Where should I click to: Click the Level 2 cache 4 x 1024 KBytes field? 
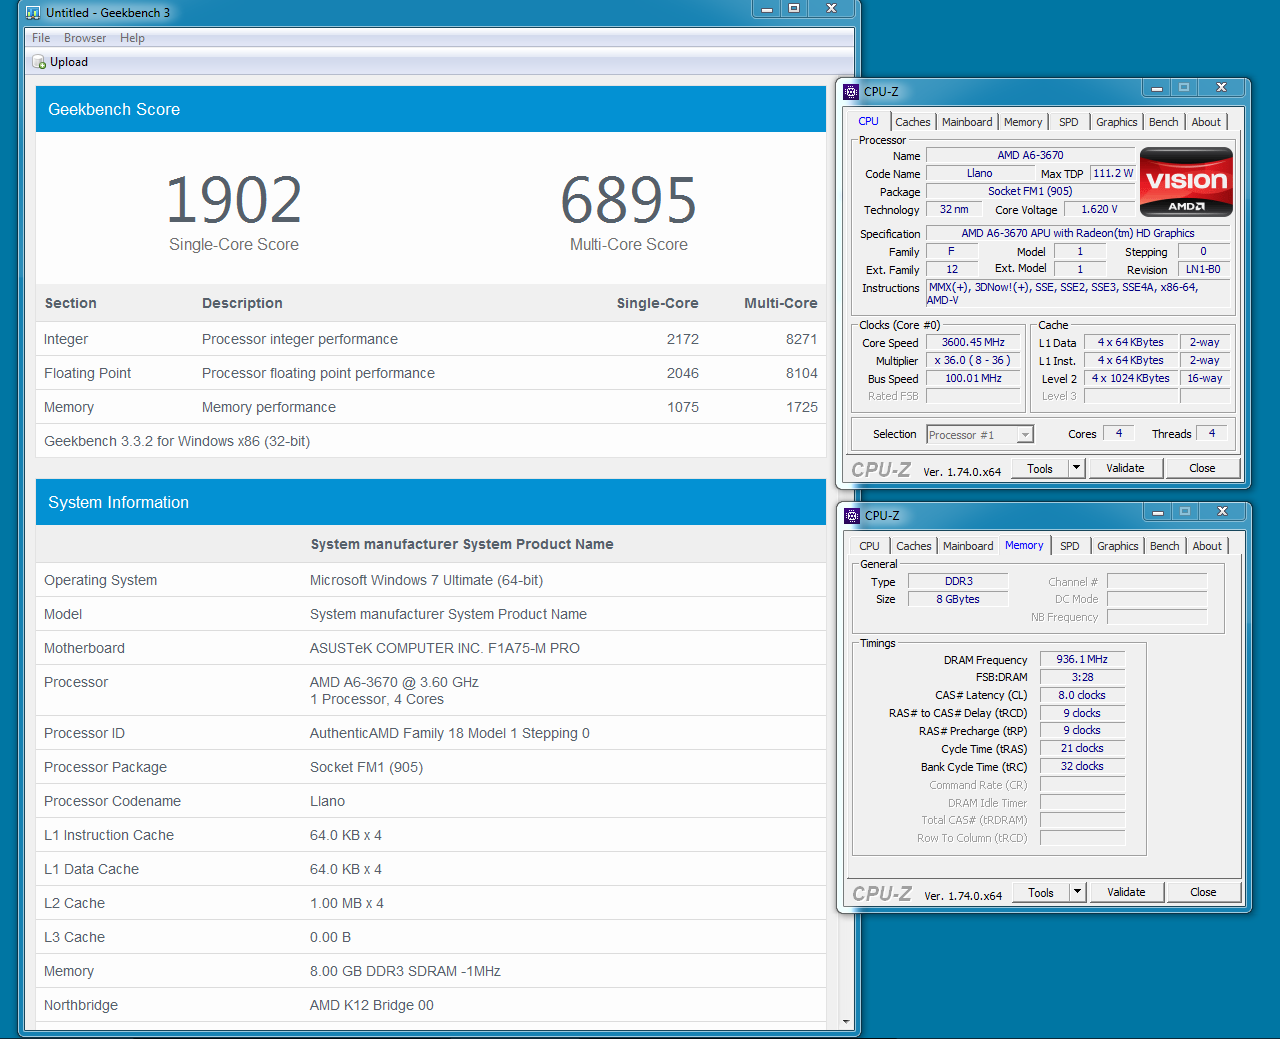tap(1130, 378)
